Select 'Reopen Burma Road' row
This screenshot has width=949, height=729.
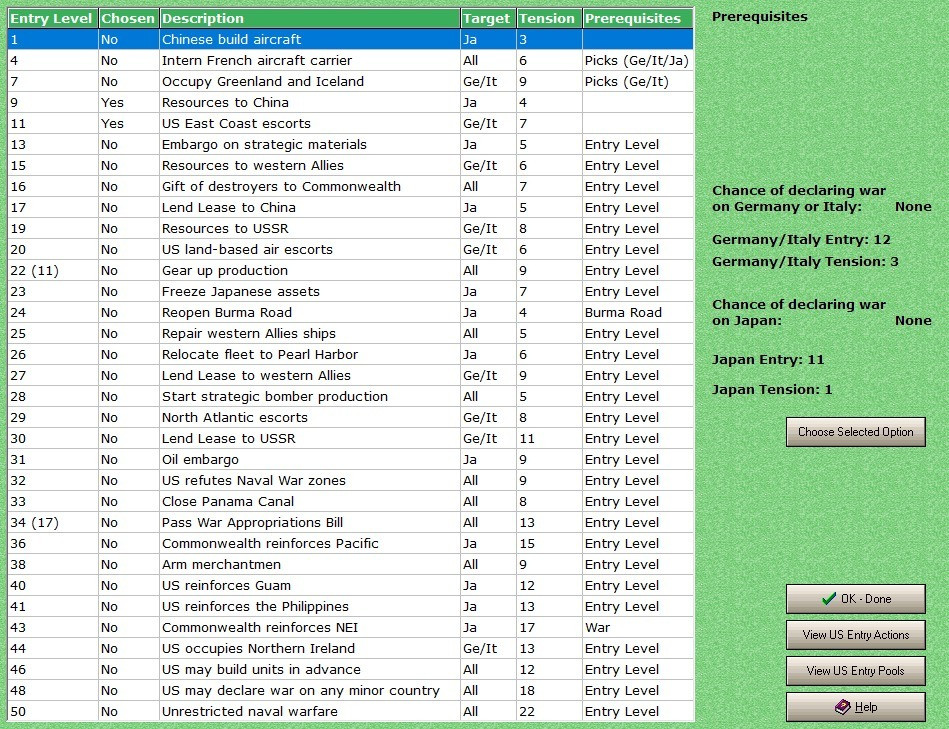[x=350, y=312]
